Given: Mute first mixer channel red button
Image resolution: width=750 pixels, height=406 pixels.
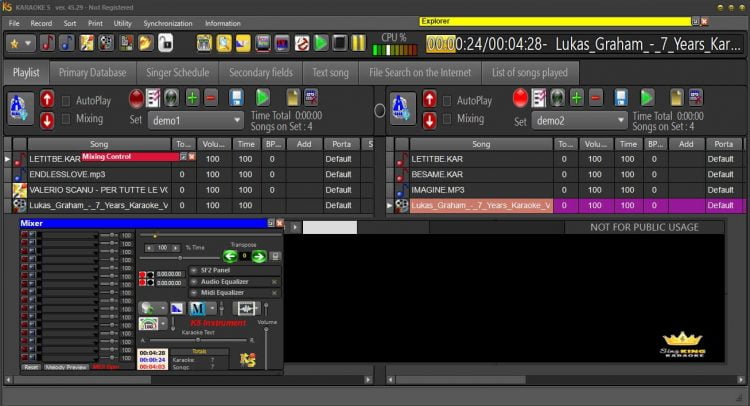Looking at the screenshot, I should pyautogui.click(x=24, y=235).
